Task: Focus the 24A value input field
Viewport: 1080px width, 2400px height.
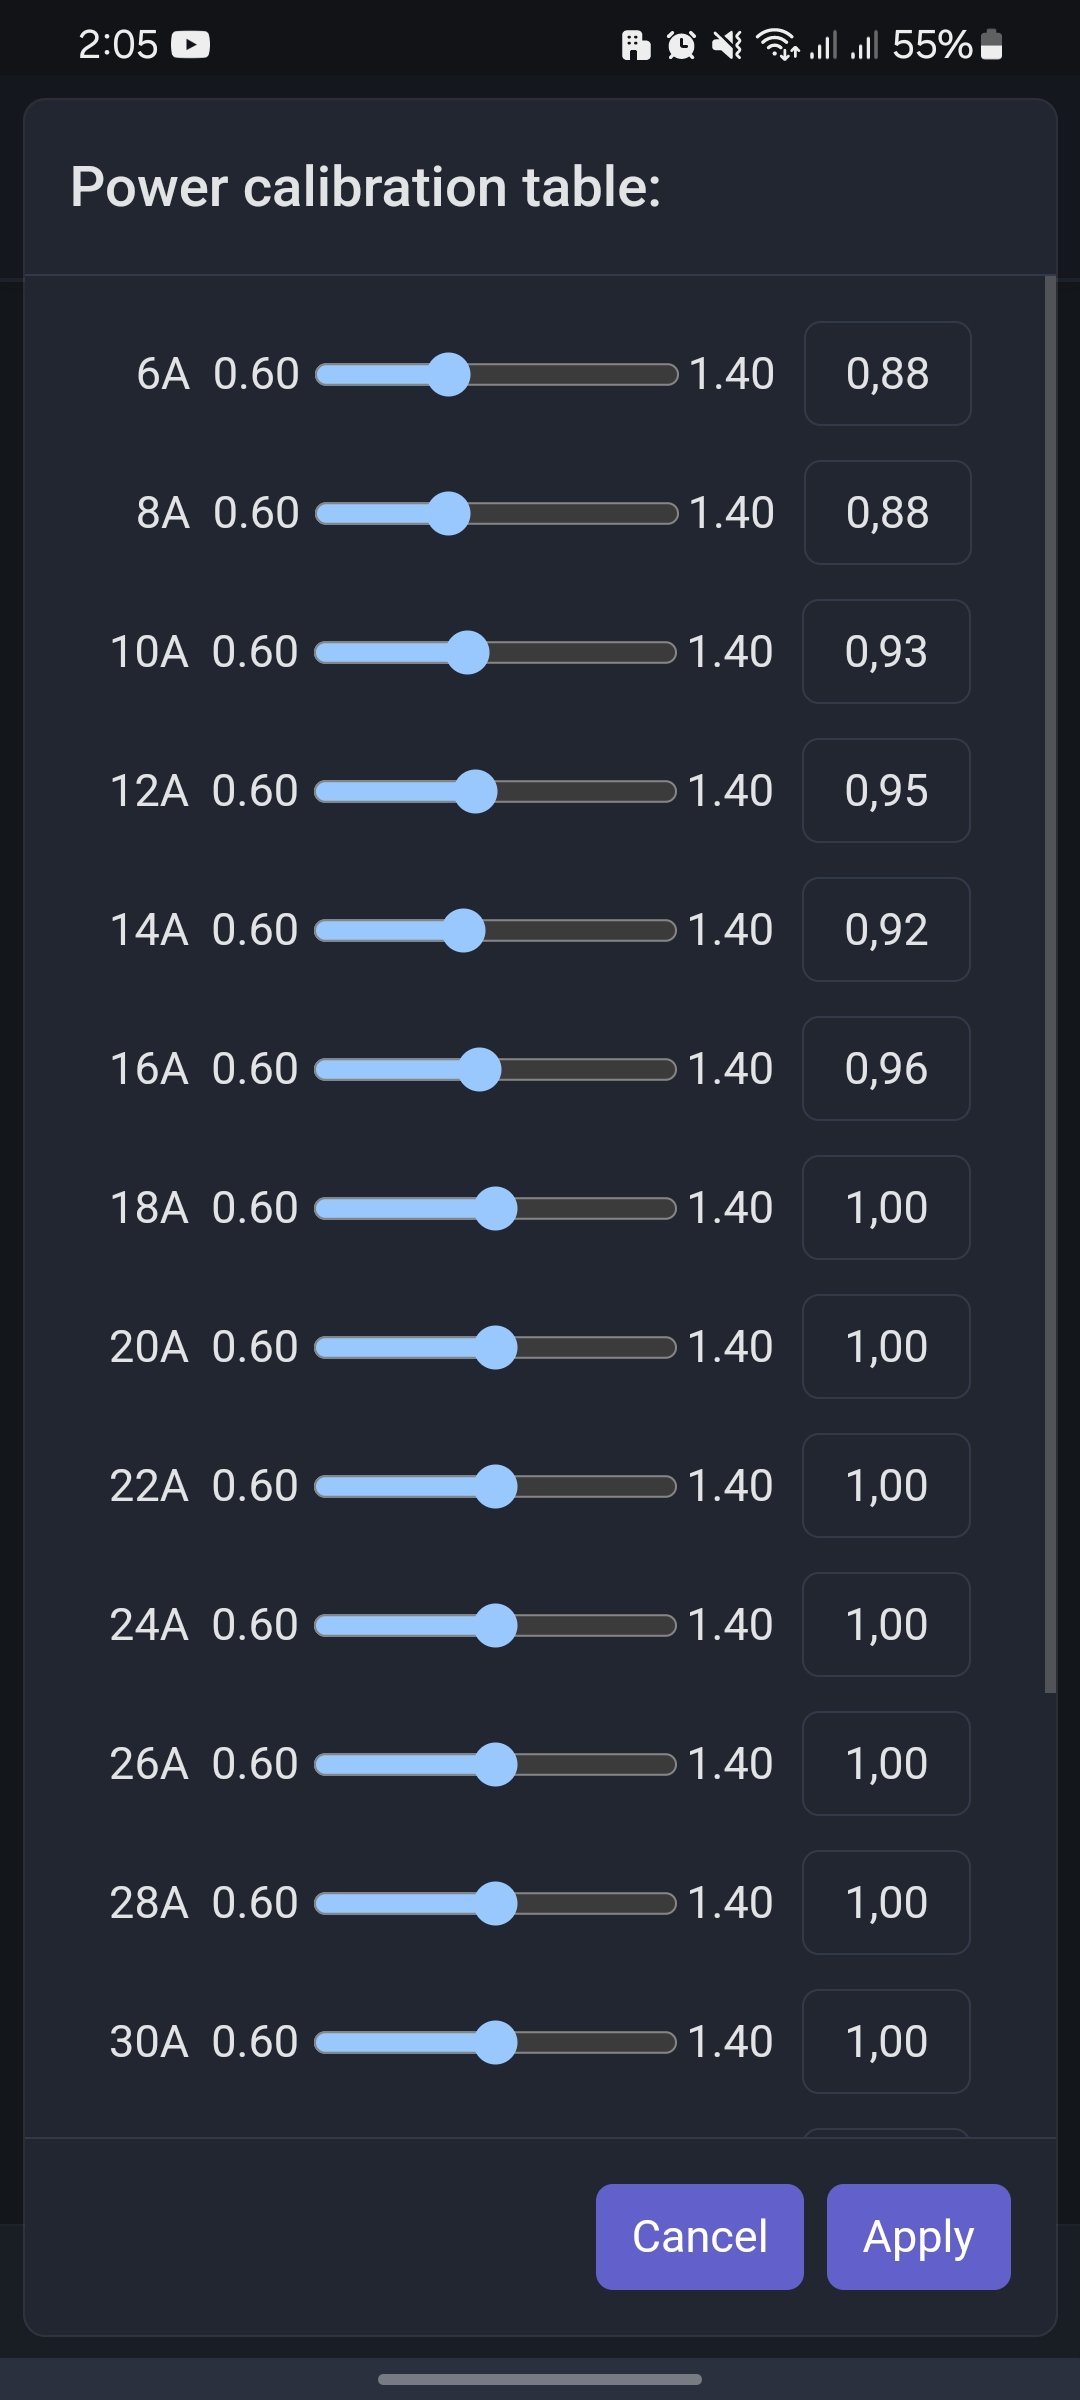Action: (886, 1625)
